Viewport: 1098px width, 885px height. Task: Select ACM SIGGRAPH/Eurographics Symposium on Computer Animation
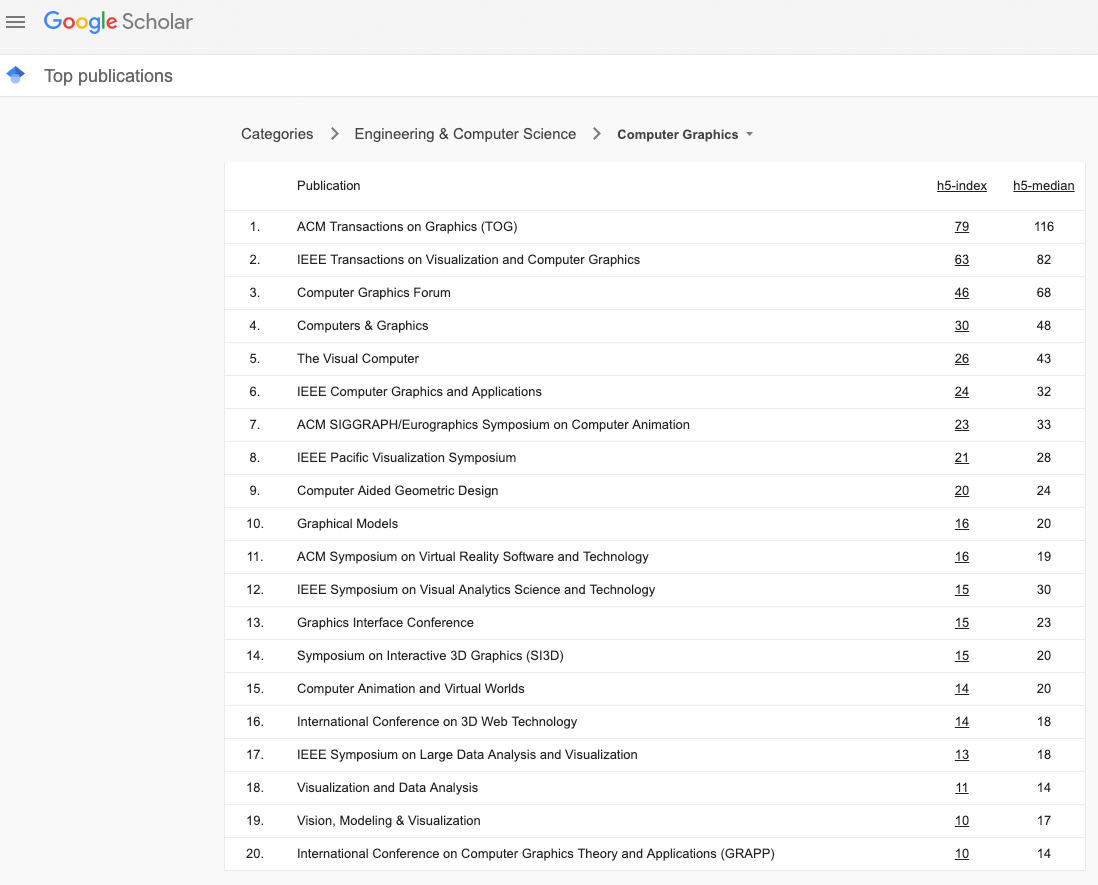point(493,424)
